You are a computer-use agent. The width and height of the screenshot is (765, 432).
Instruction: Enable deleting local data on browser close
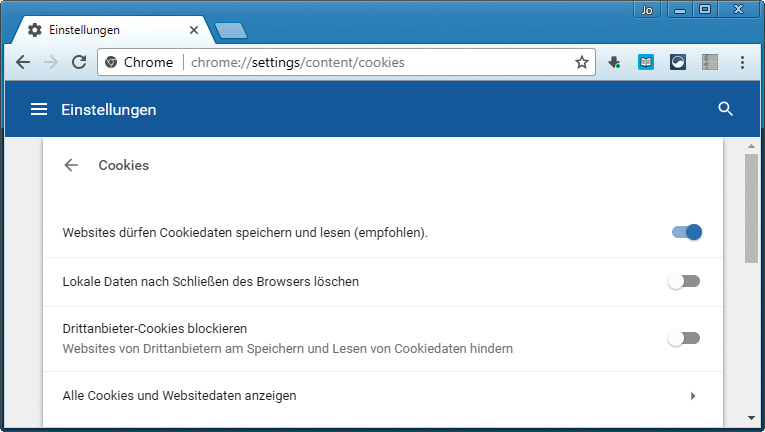click(684, 281)
